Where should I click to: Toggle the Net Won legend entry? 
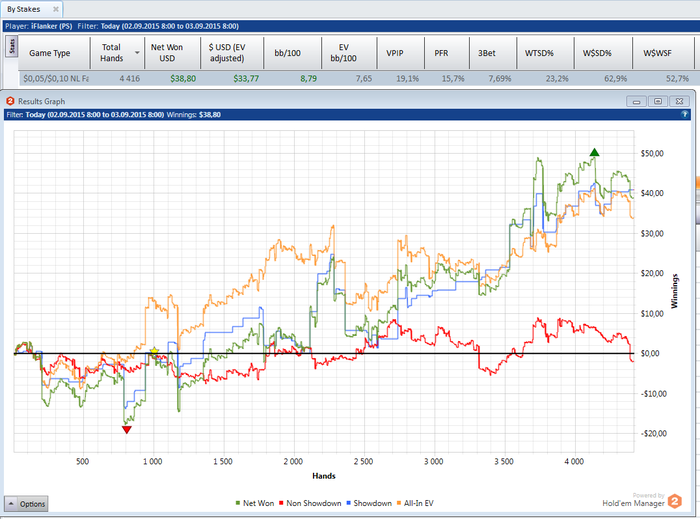point(254,503)
